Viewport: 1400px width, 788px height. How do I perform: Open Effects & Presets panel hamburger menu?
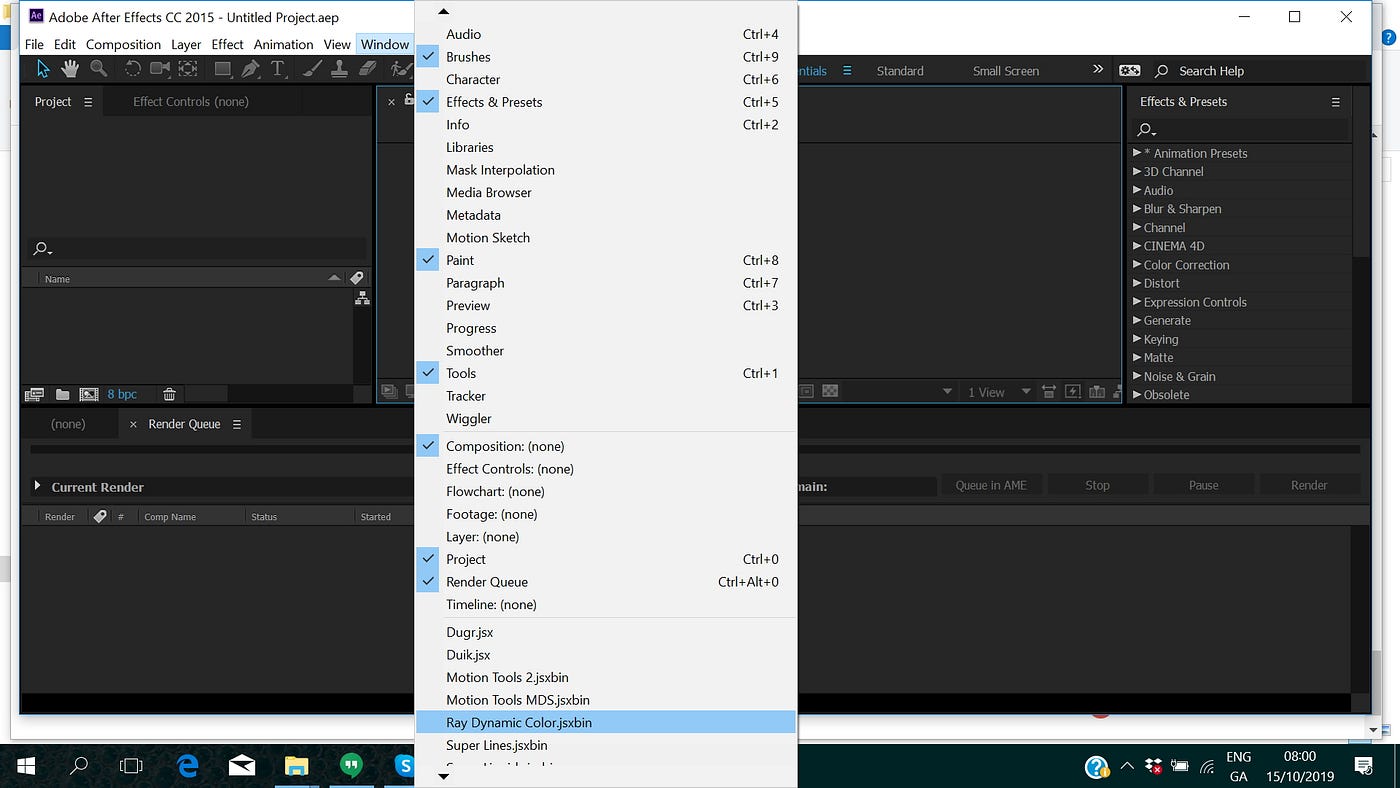pos(1335,102)
